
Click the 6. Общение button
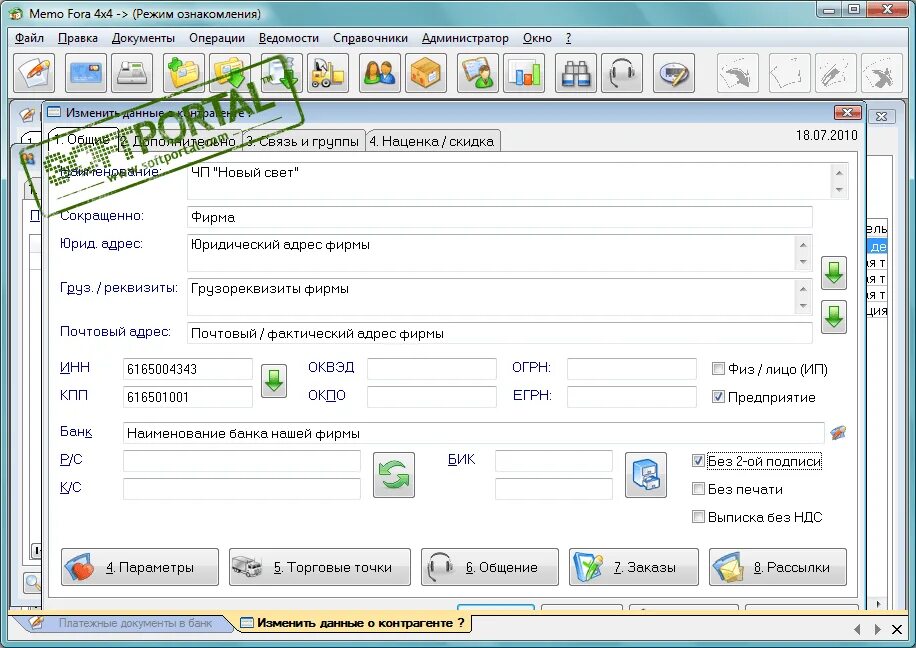490,567
